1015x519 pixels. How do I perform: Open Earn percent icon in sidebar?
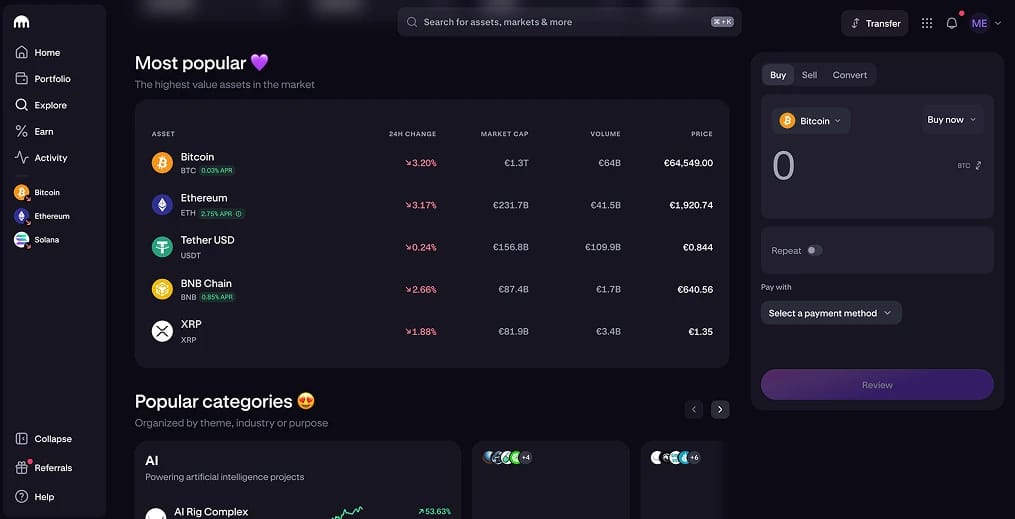coord(21,131)
